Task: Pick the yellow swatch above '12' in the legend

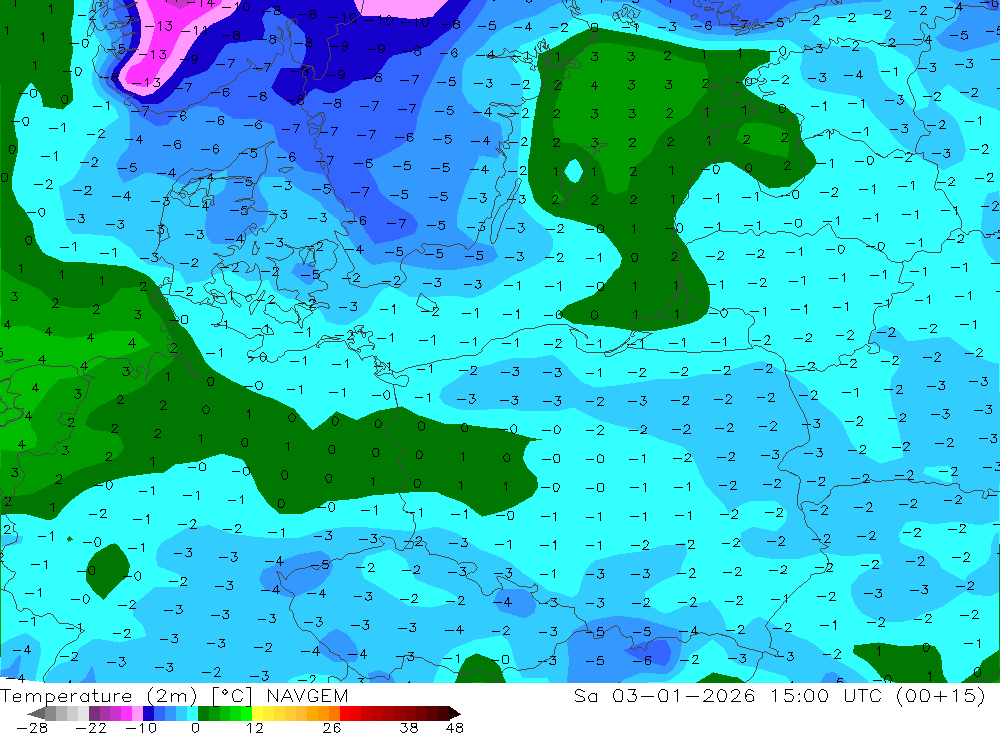Action: point(258,713)
